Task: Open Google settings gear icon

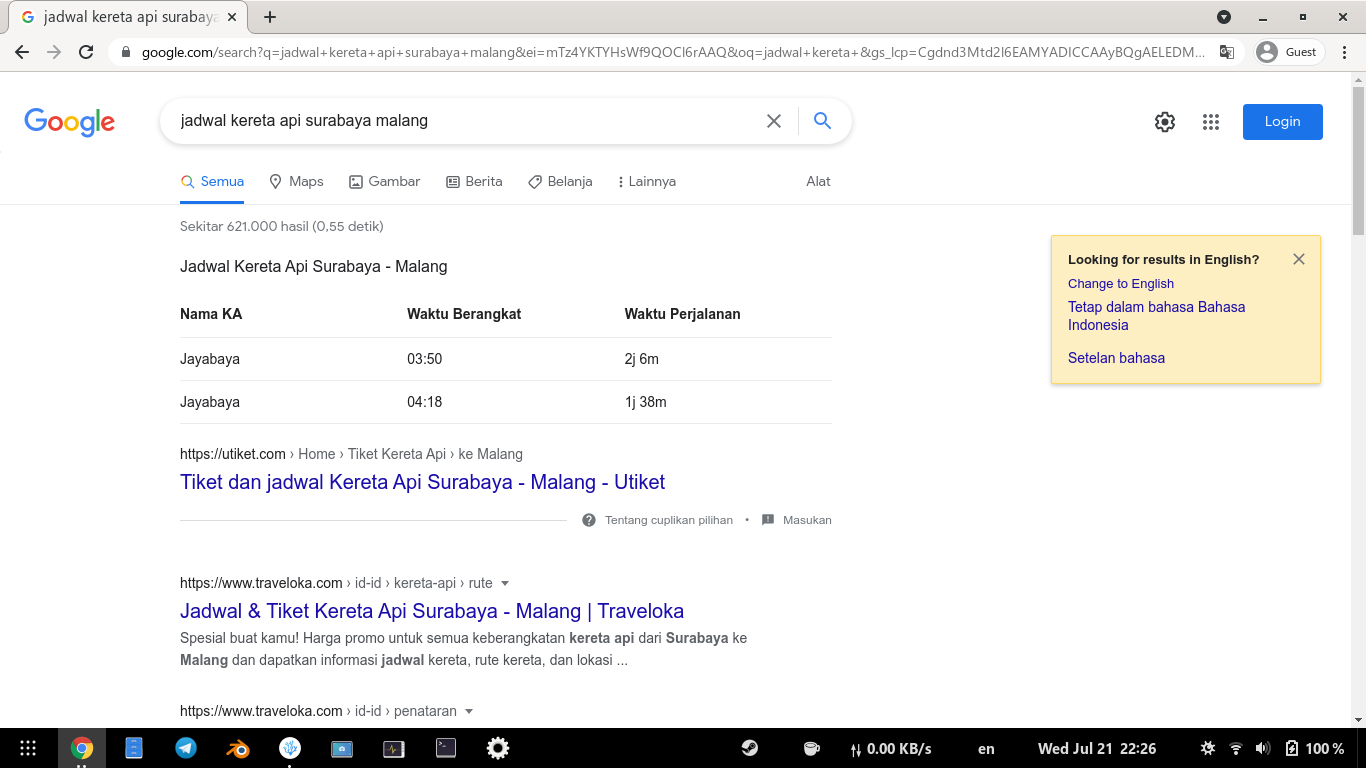Action: tap(1165, 122)
